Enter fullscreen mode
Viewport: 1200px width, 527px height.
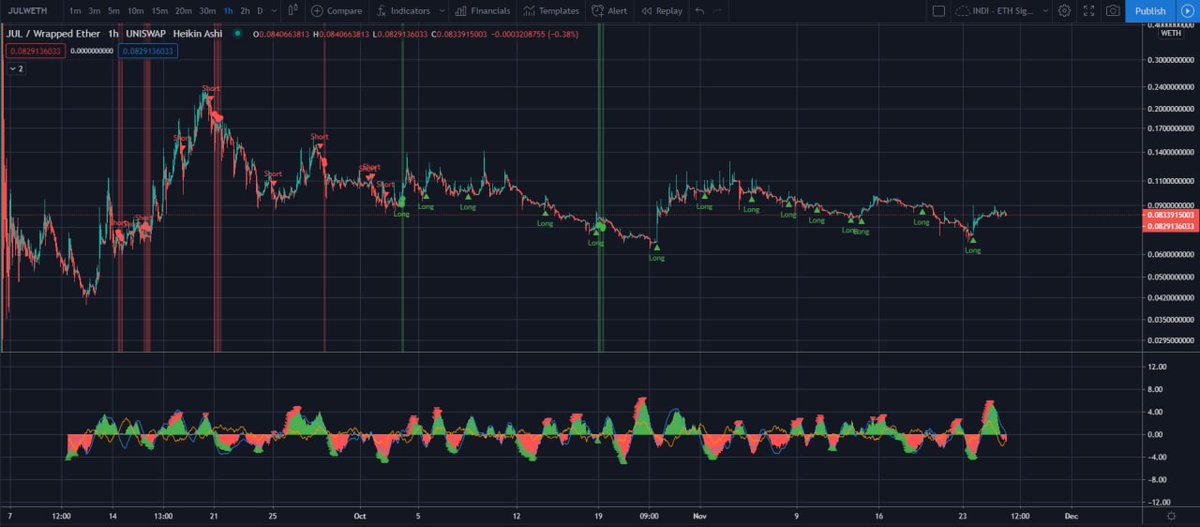[x=1089, y=11]
